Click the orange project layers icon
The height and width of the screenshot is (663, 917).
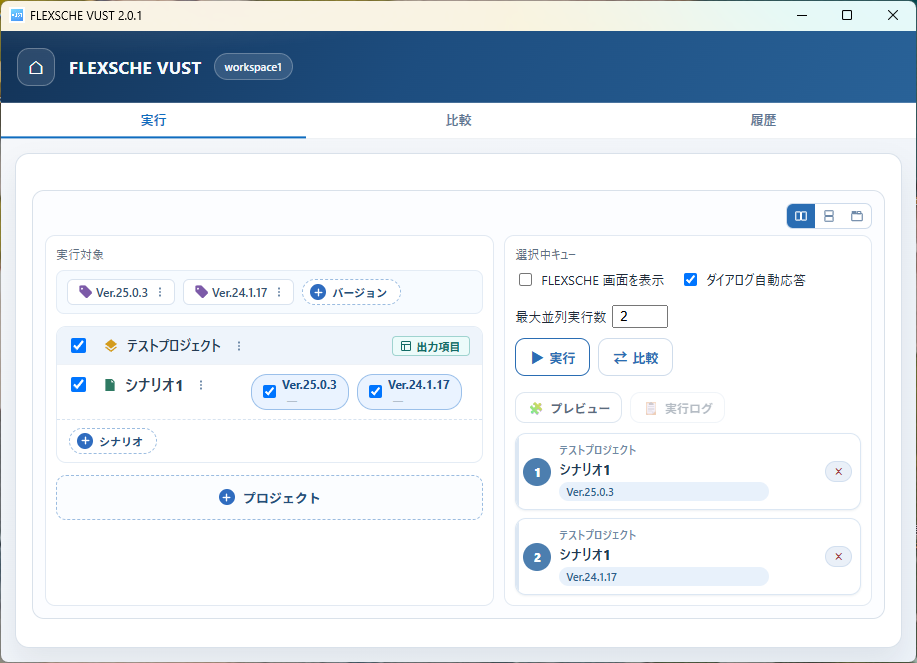[111, 346]
